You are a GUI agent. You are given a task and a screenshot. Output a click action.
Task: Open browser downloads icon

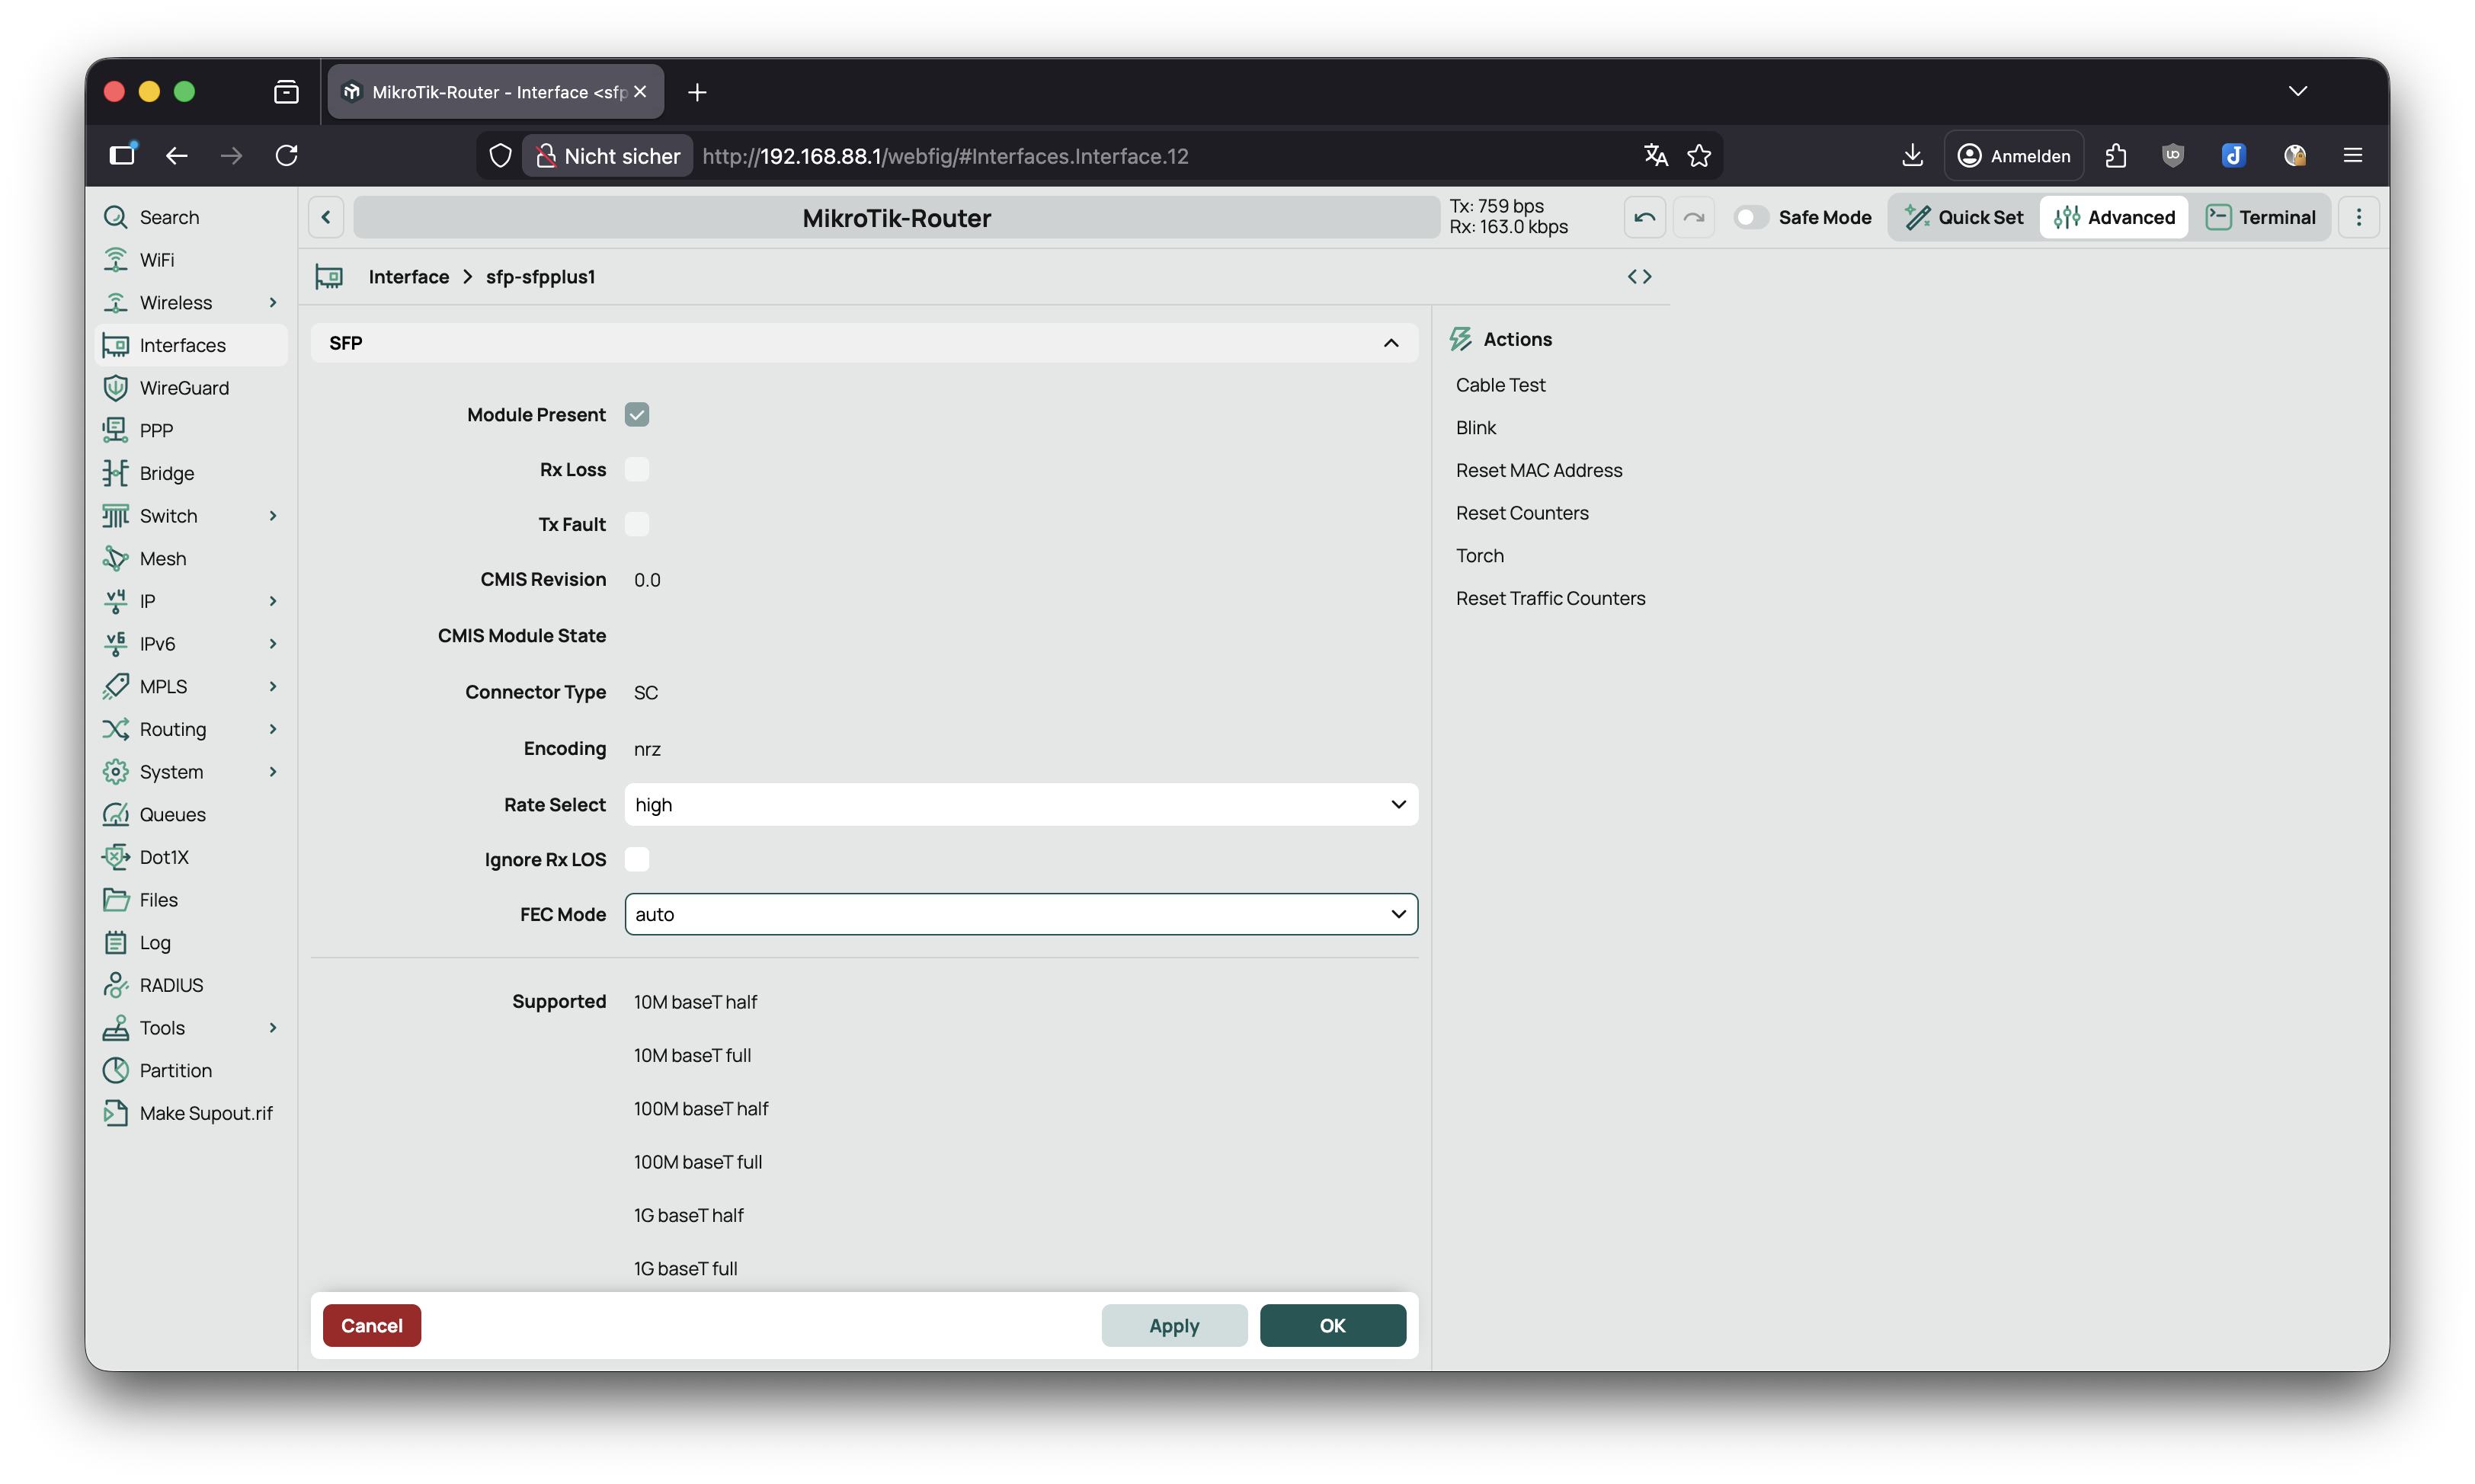(x=1911, y=155)
